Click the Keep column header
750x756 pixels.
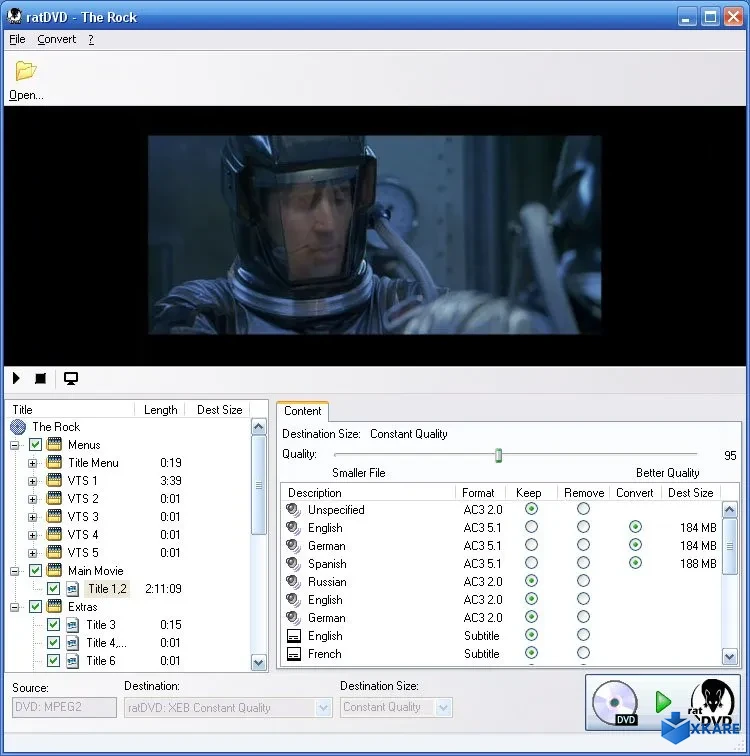point(531,492)
